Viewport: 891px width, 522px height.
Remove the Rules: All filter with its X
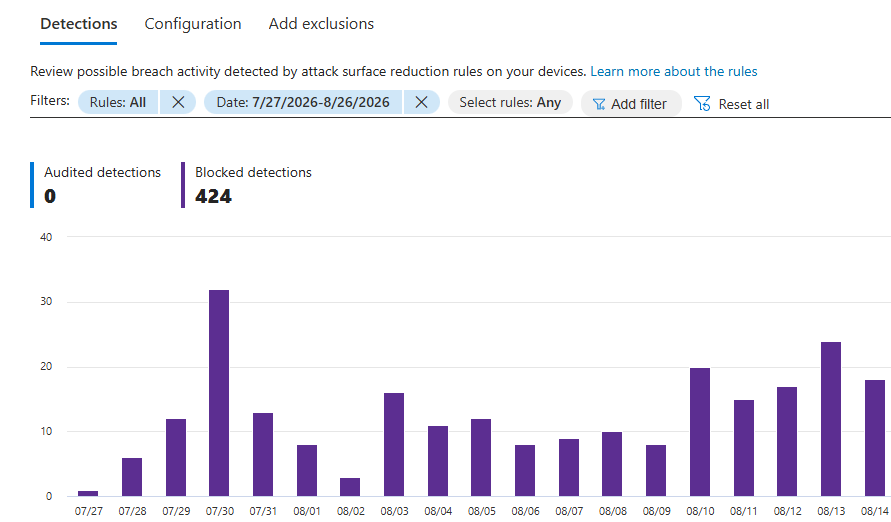tap(178, 102)
